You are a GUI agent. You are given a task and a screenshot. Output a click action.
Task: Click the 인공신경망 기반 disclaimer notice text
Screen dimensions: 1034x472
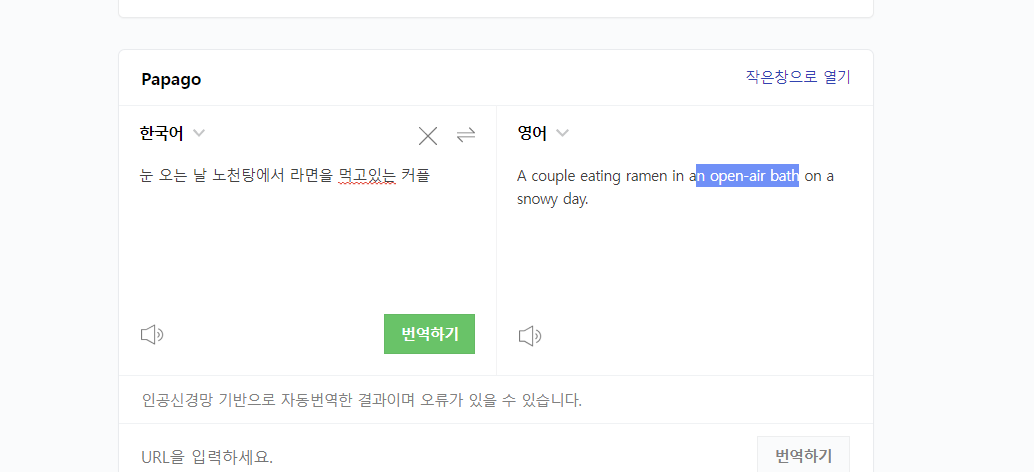pyautogui.click(x=362, y=400)
